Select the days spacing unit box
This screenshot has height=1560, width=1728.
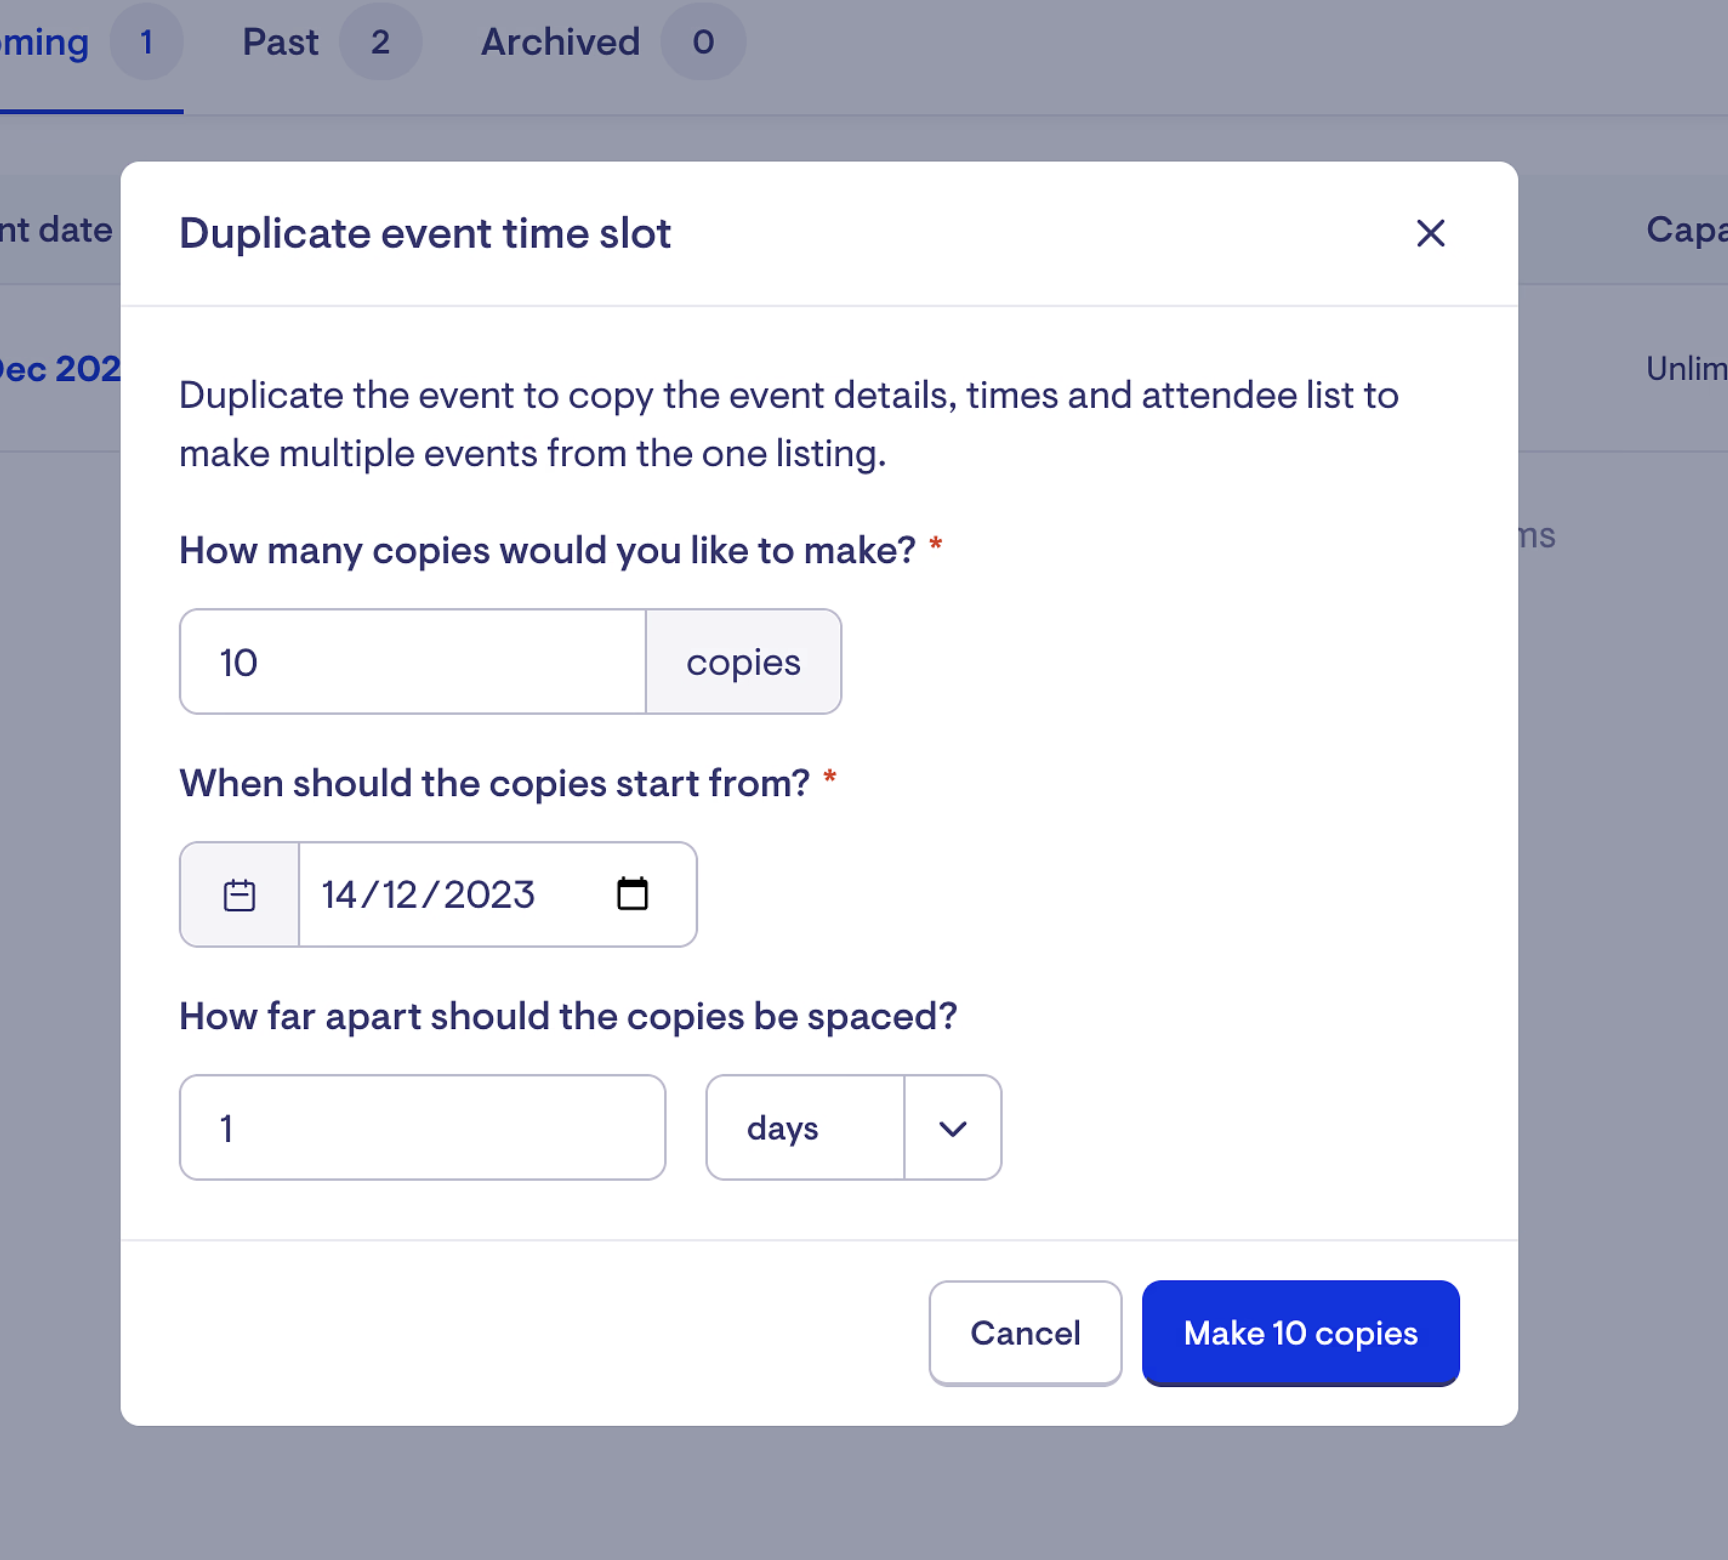click(805, 1128)
